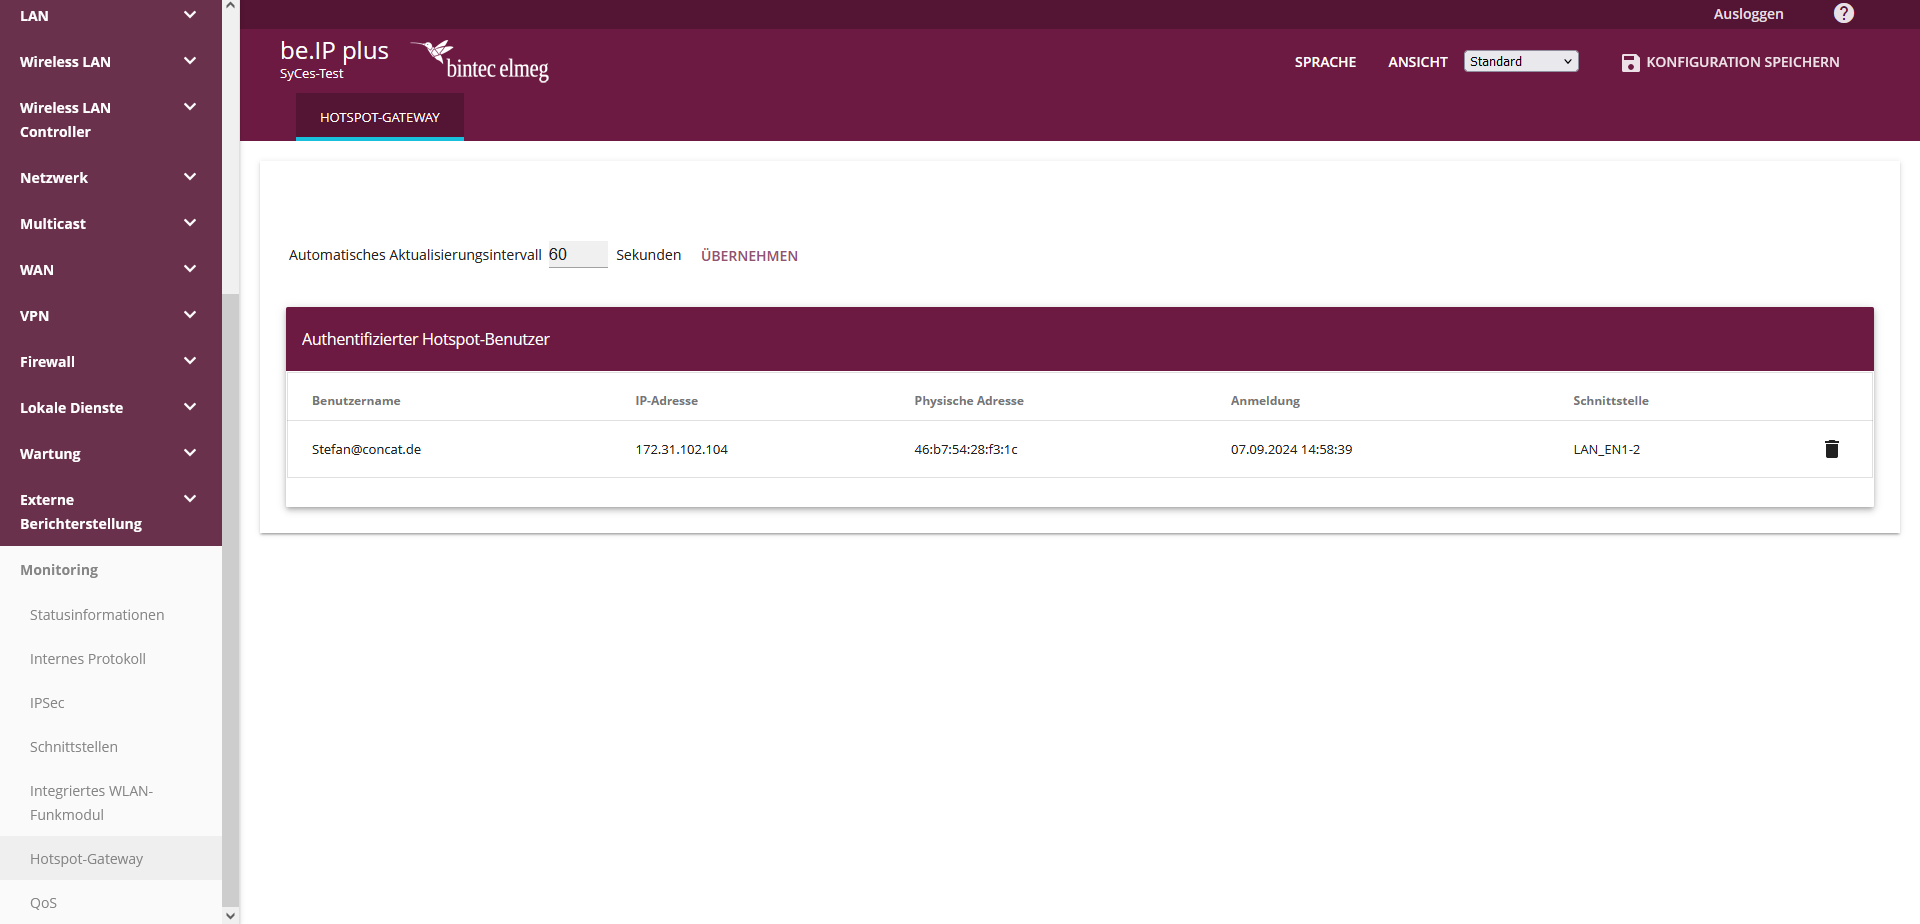Open the Ansicht Standard dropdown
This screenshot has height=924, width=1920.
[1521, 61]
